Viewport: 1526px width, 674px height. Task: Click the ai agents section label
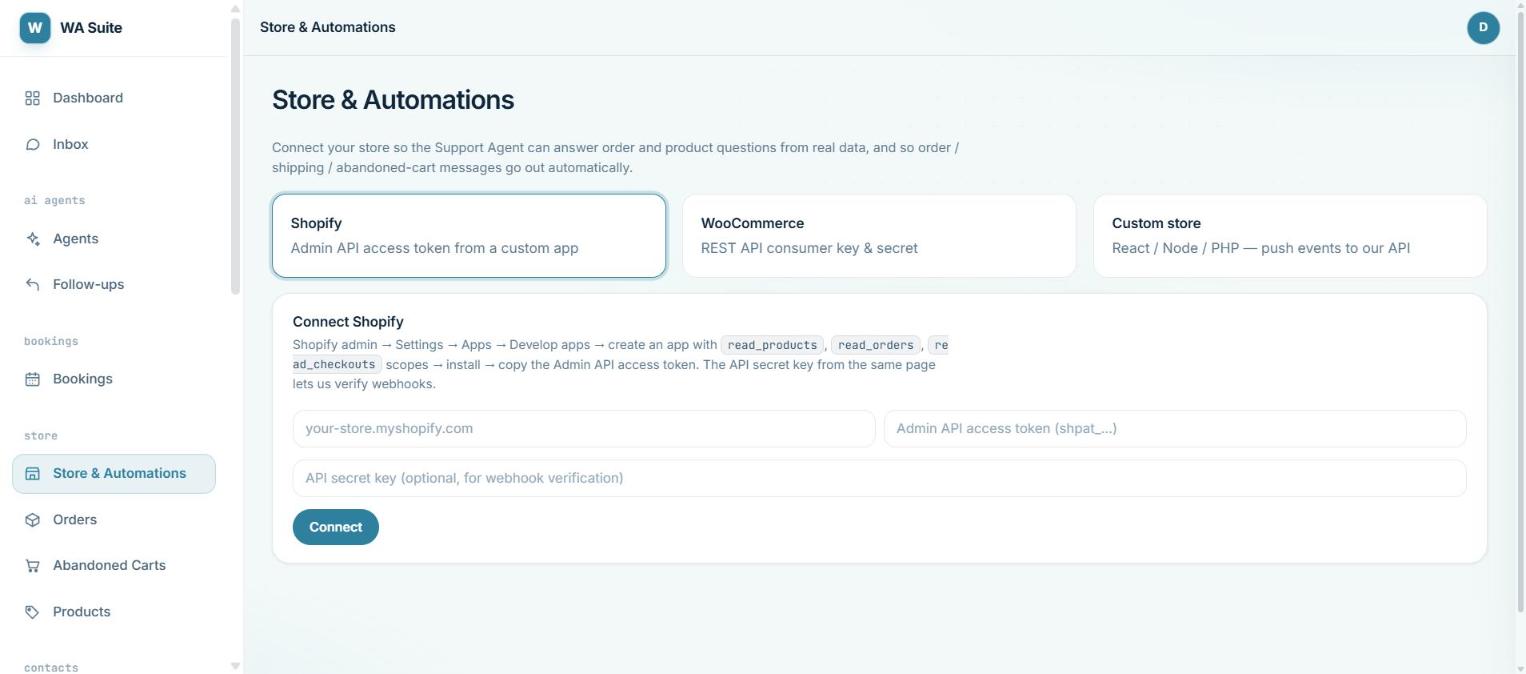[x=55, y=200]
